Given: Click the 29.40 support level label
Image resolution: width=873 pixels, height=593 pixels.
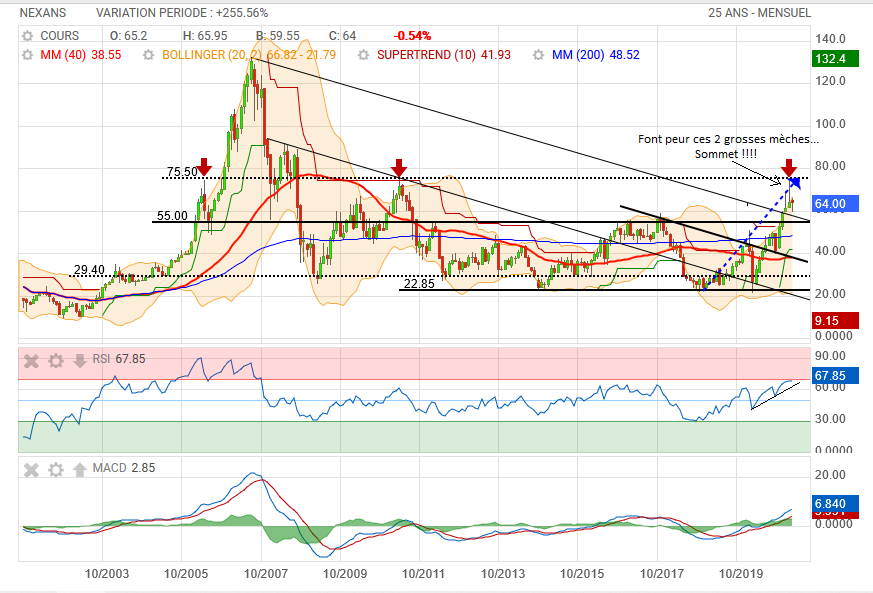Looking at the screenshot, I should point(89,270).
